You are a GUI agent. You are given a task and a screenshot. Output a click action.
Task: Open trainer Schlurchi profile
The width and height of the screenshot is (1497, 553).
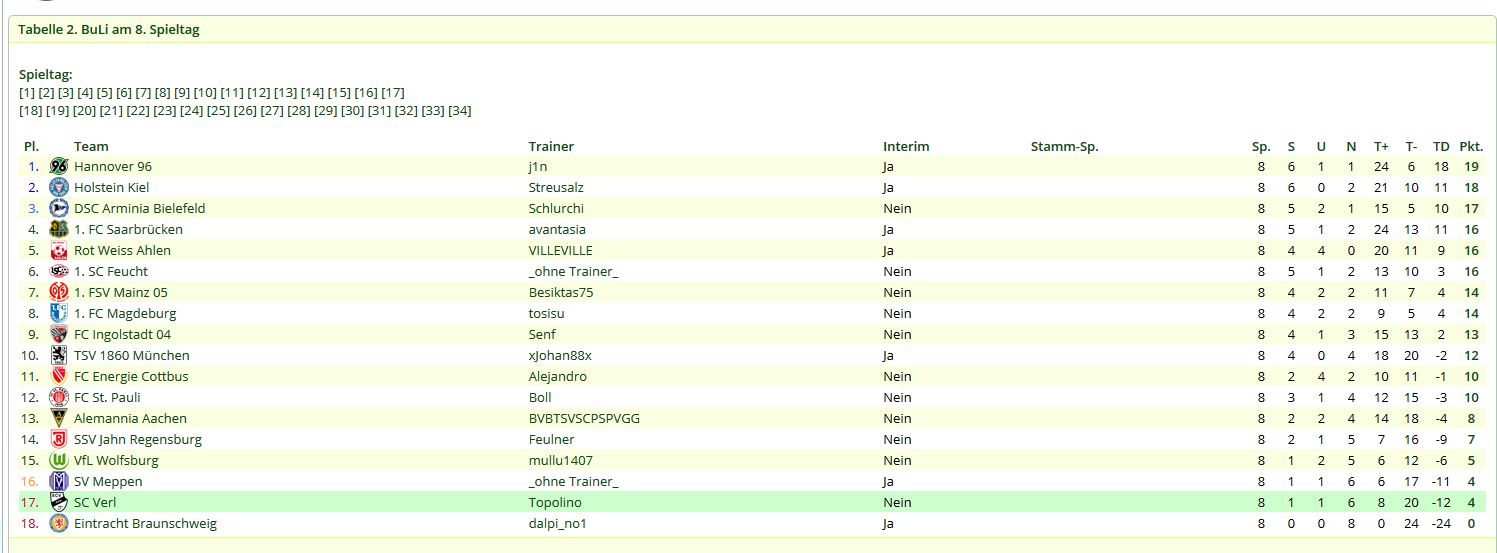[556, 208]
